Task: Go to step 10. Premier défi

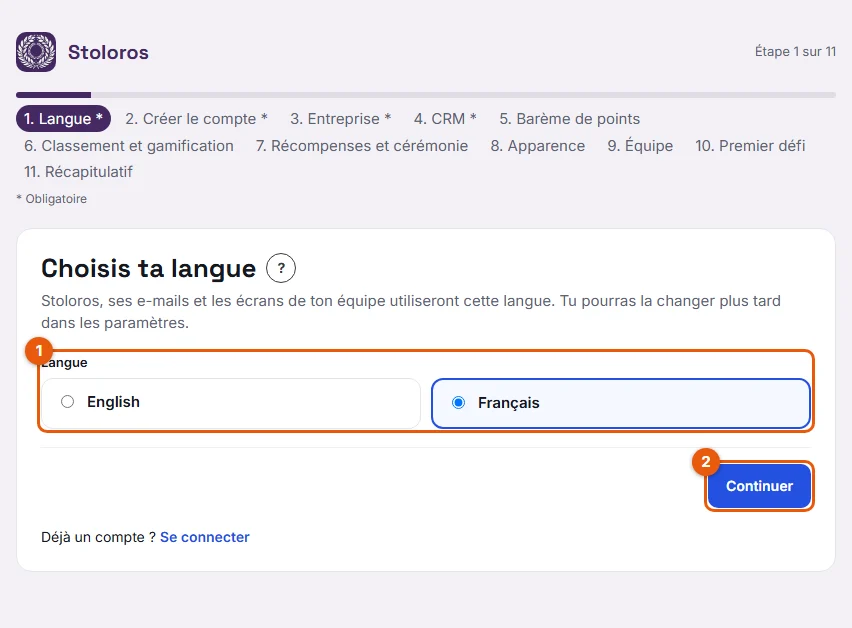Action: click(750, 146)
